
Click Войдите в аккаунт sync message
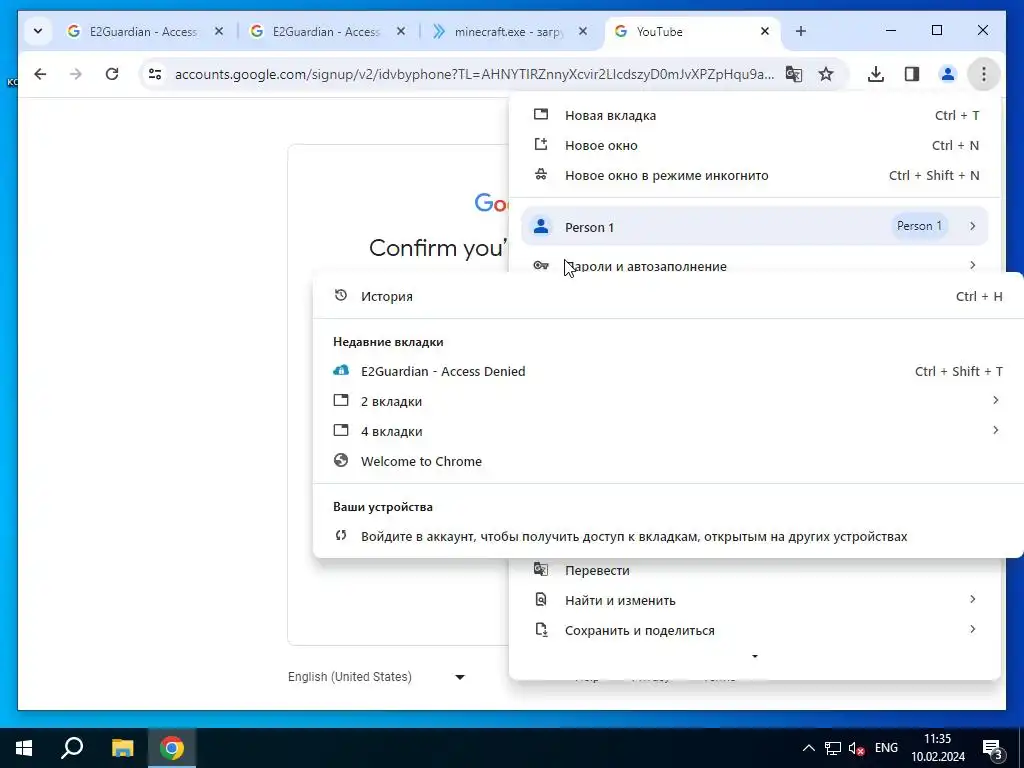668,536
